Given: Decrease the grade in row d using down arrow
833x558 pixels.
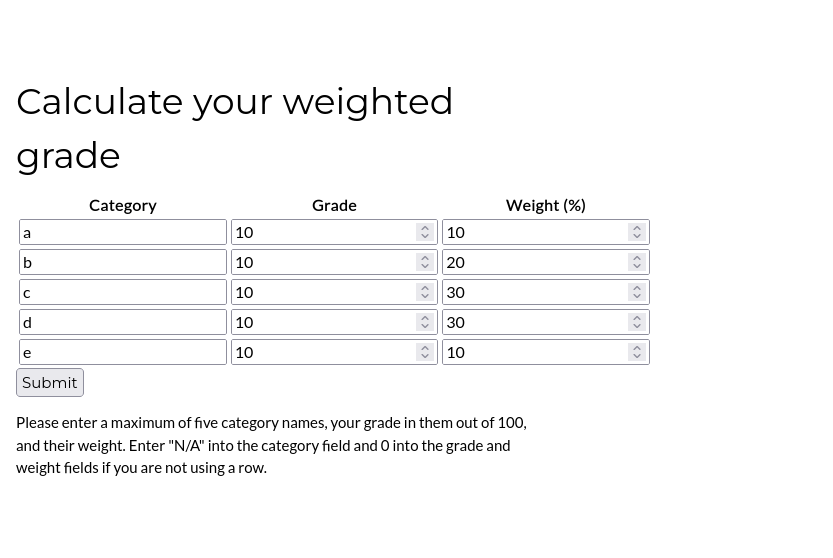Looking at the screenshot, I should 425,327.
